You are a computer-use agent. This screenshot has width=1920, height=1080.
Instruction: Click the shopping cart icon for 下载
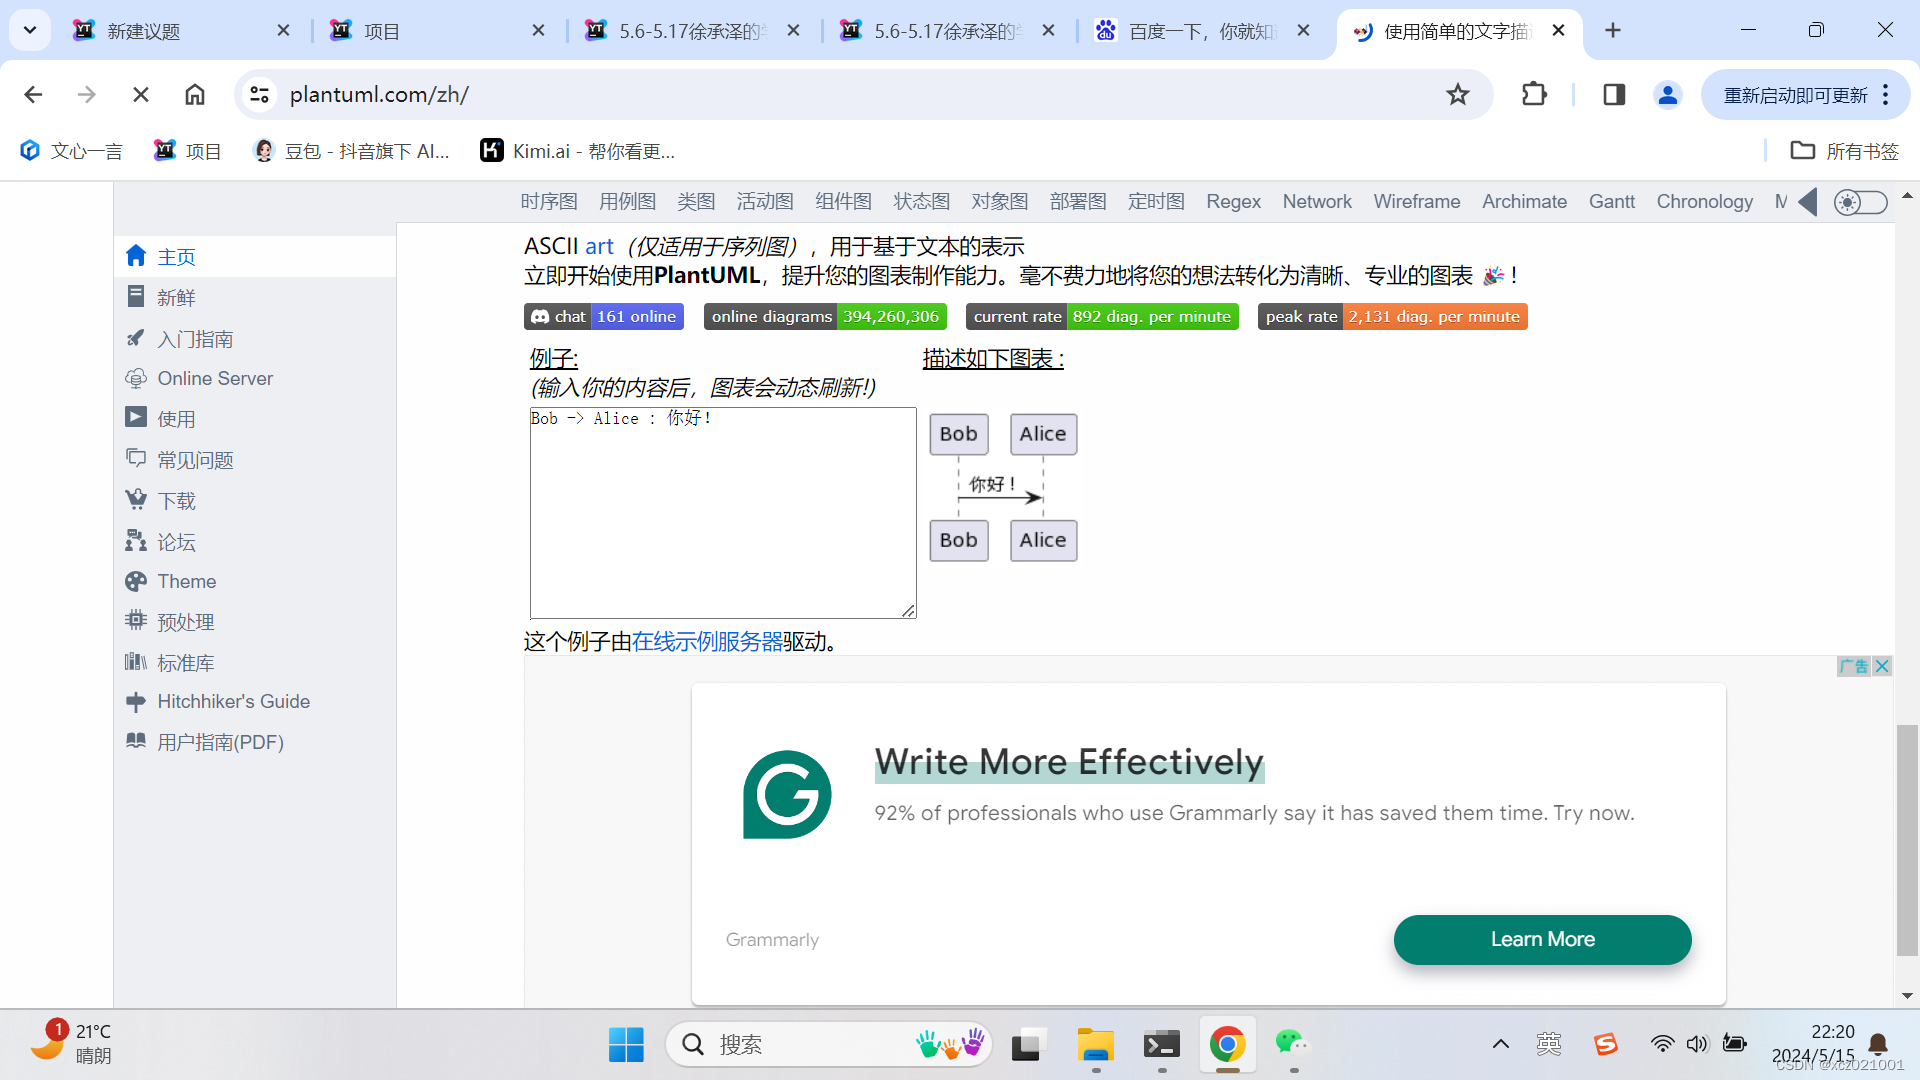(136, 500)
